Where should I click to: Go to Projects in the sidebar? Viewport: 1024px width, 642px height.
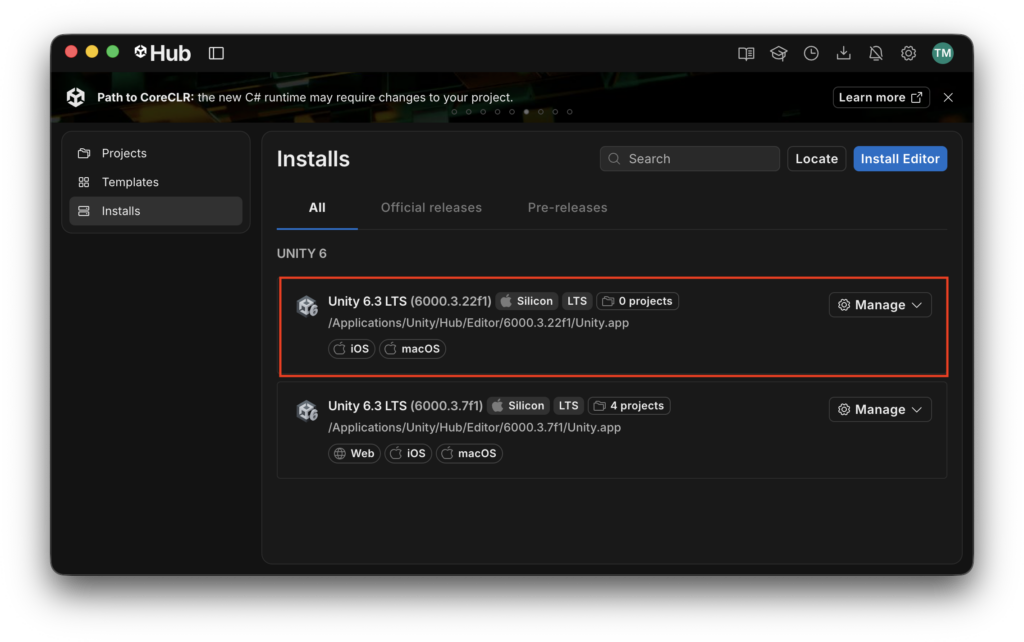[x=156, y=153]
